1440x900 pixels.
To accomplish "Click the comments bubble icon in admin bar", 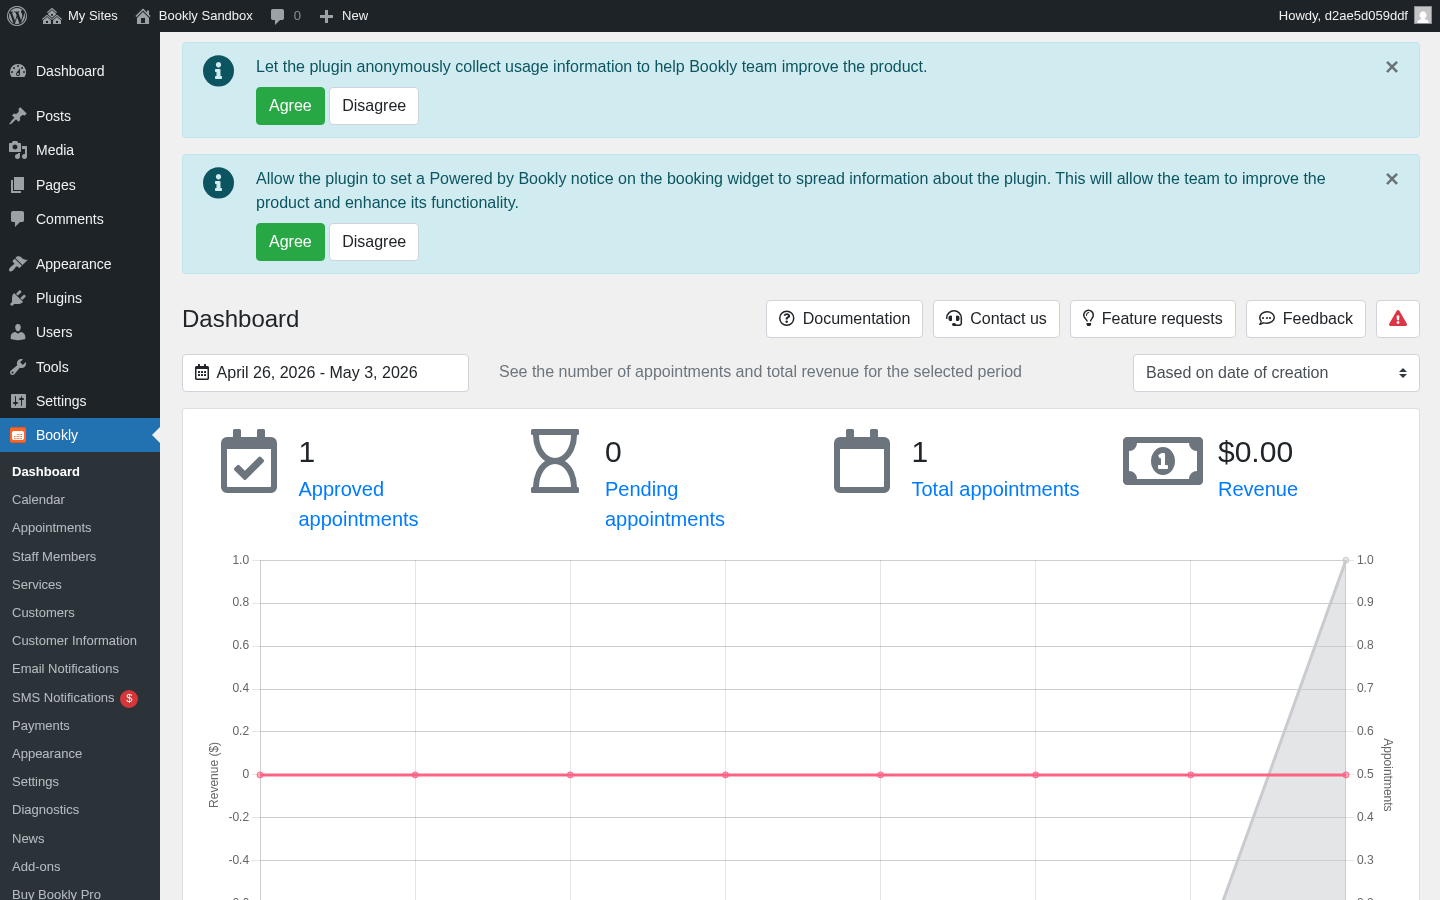I will point(278,16).
